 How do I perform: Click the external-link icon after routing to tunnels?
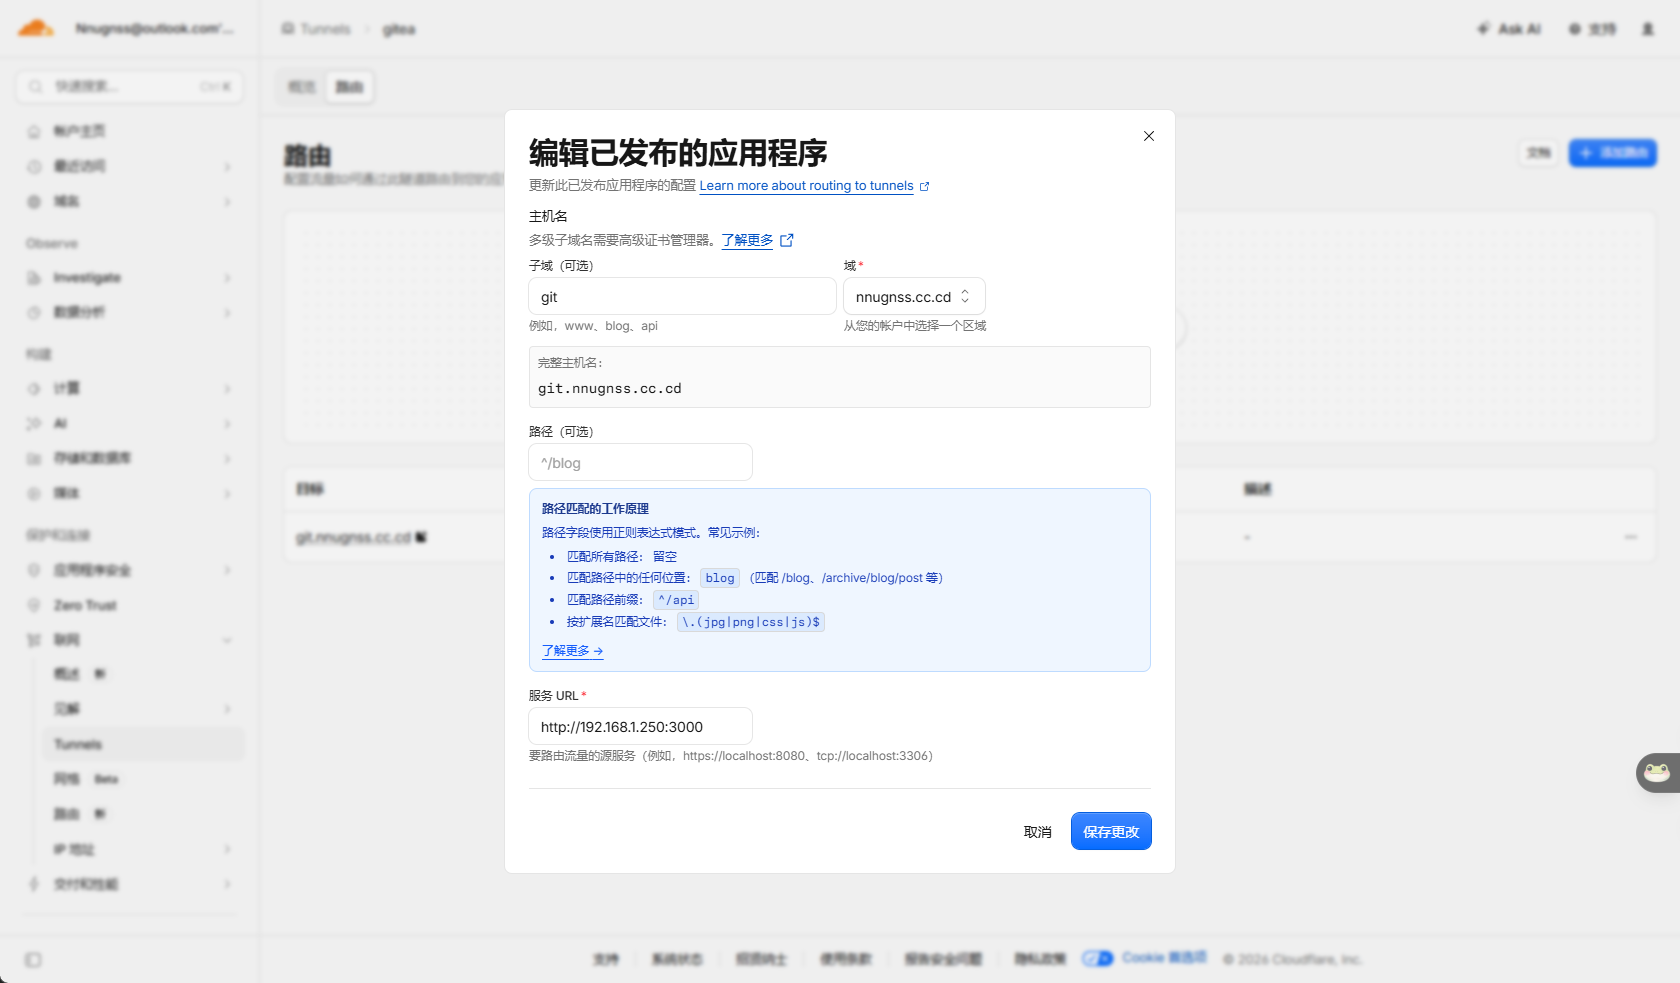coord(924,186)
